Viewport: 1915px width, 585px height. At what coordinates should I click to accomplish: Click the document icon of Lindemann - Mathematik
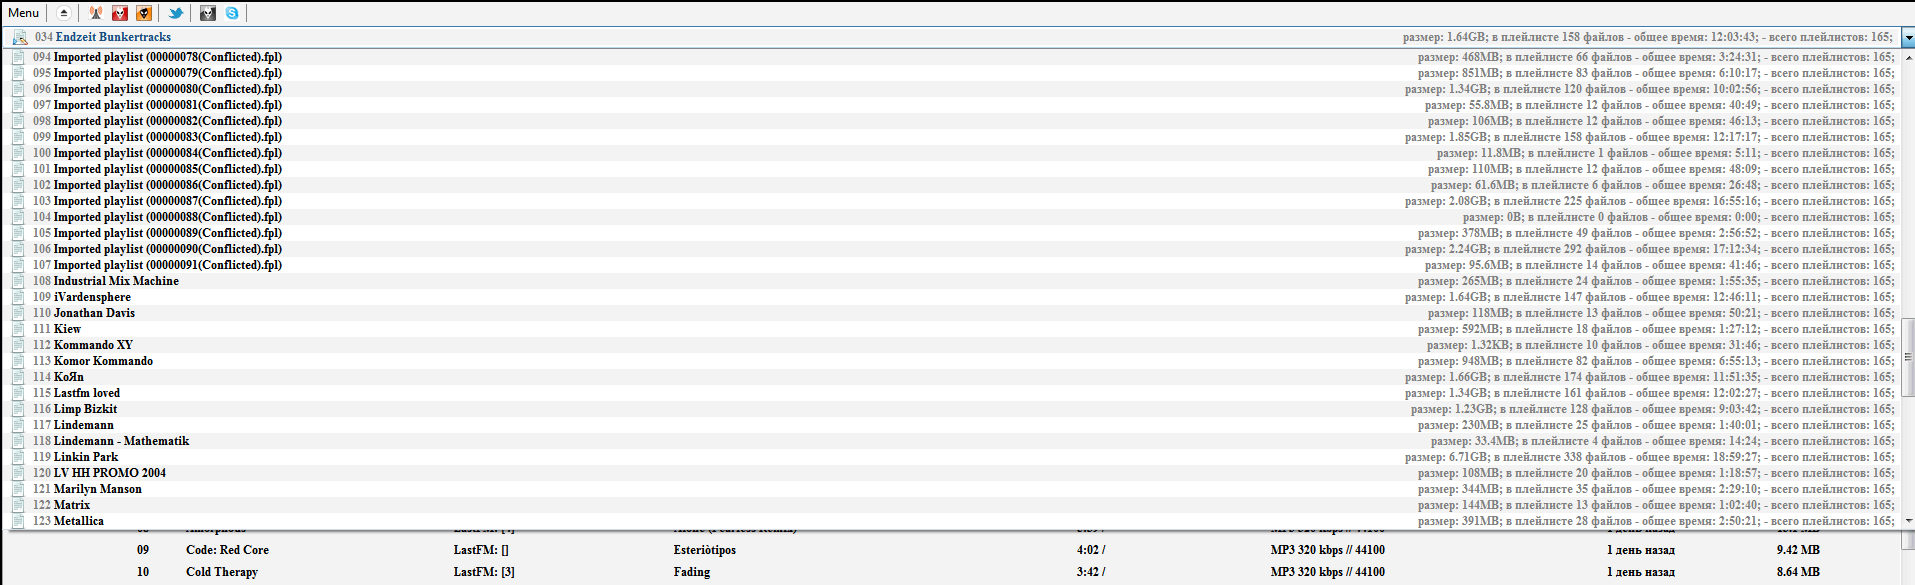coord(18,441)
